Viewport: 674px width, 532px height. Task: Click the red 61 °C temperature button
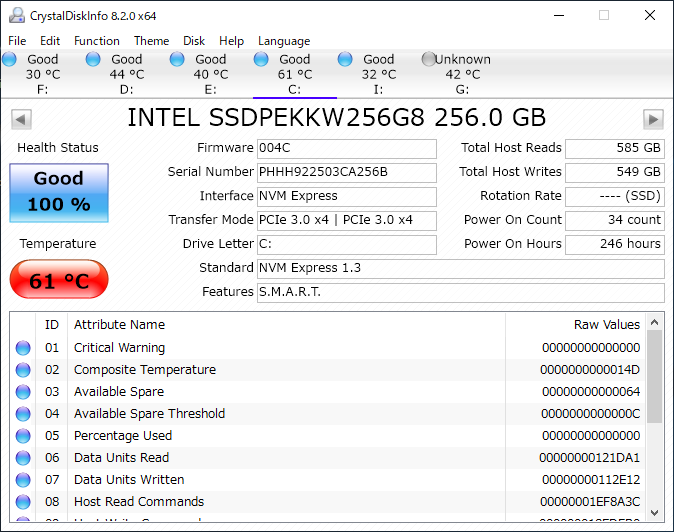point(59,279)
